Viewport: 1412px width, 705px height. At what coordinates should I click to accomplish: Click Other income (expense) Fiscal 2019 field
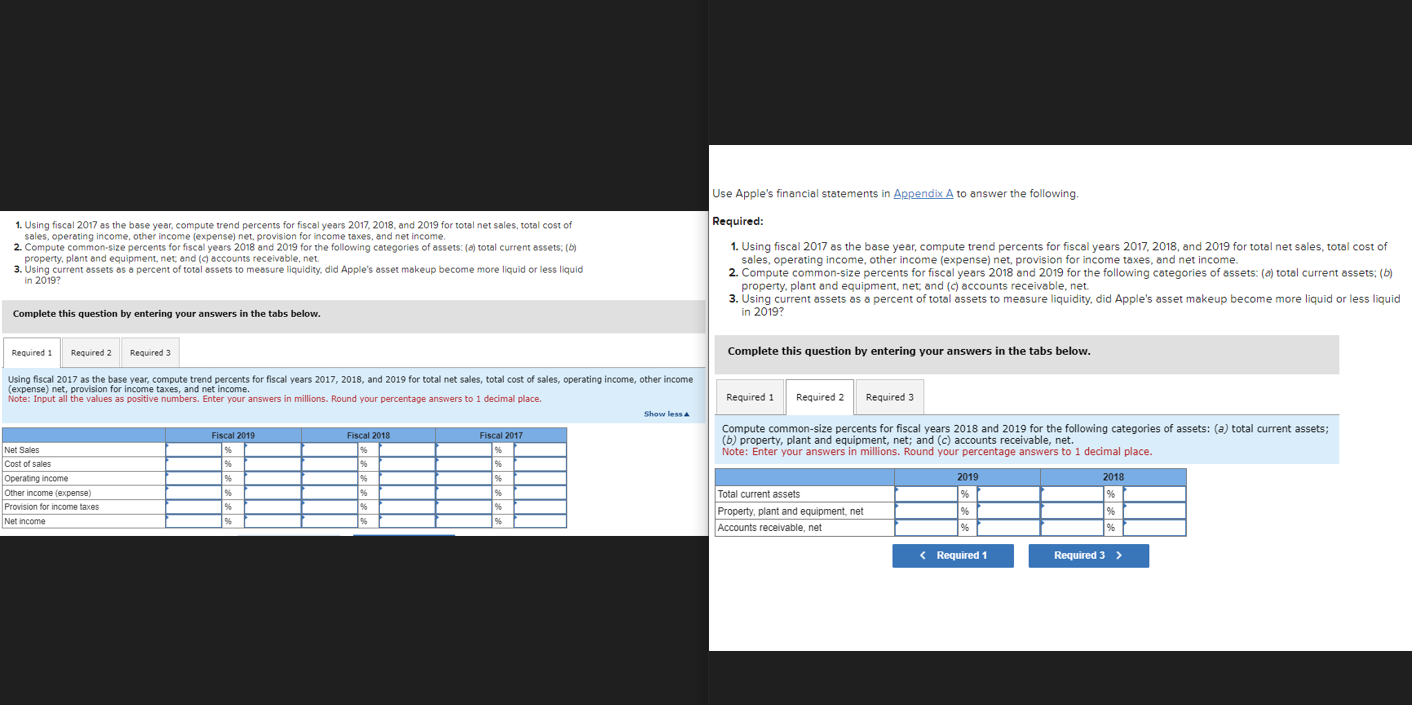click(x=195, y=491)
